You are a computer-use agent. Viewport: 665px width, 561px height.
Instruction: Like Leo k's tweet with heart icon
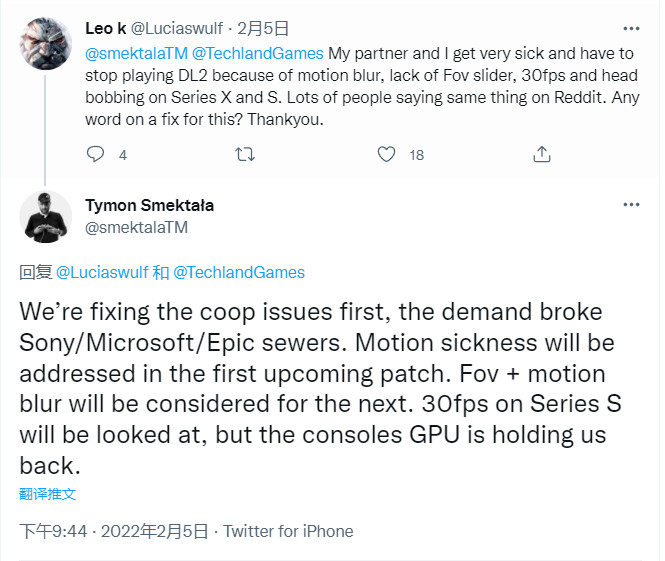tap(387, 155)
